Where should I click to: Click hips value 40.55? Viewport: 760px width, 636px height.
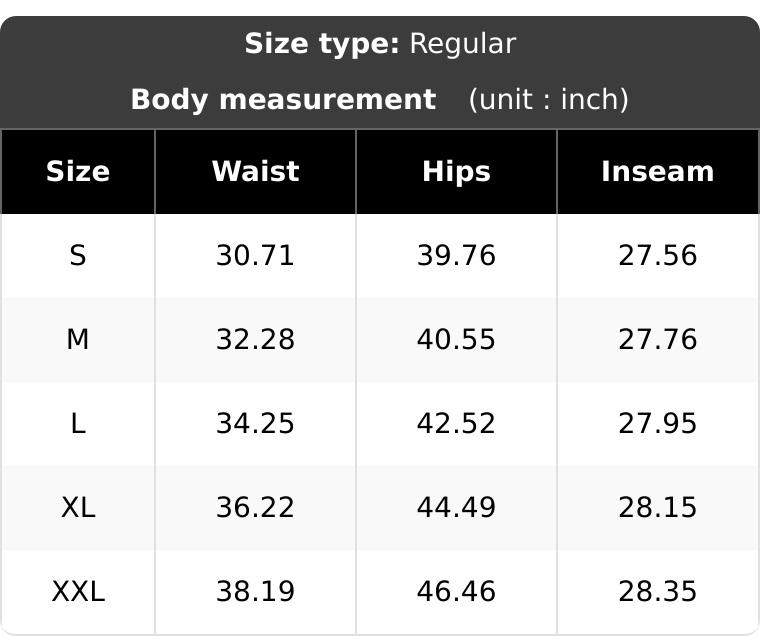click(456, 339)
